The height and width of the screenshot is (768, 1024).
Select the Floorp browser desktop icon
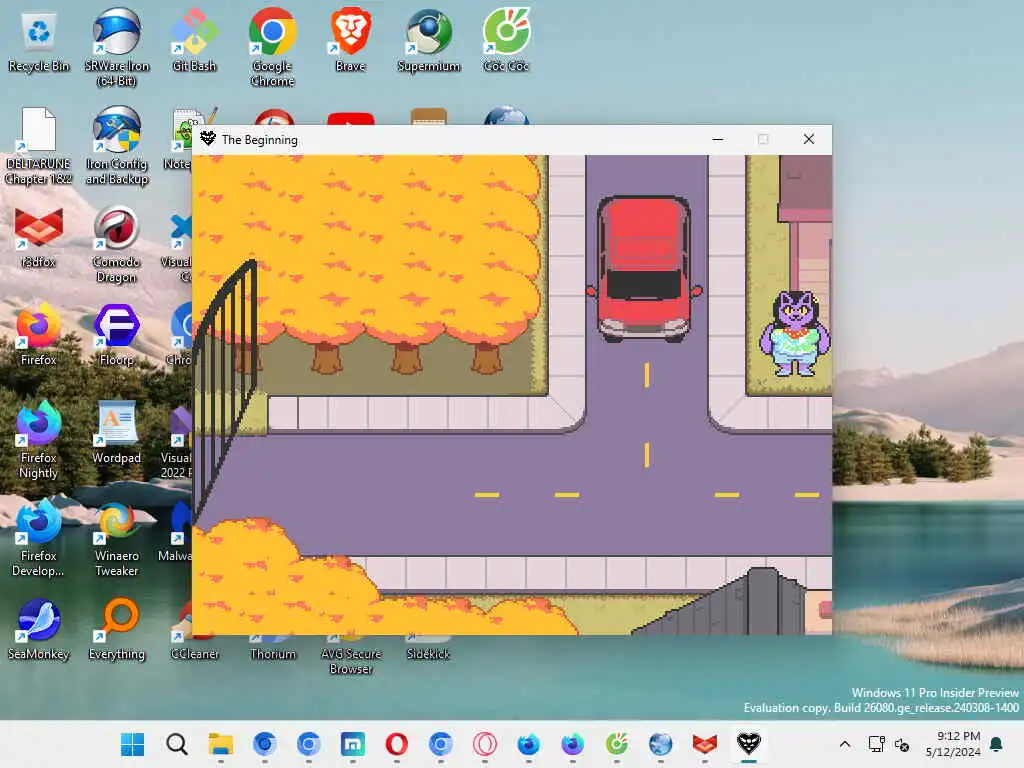coord(117,334)
